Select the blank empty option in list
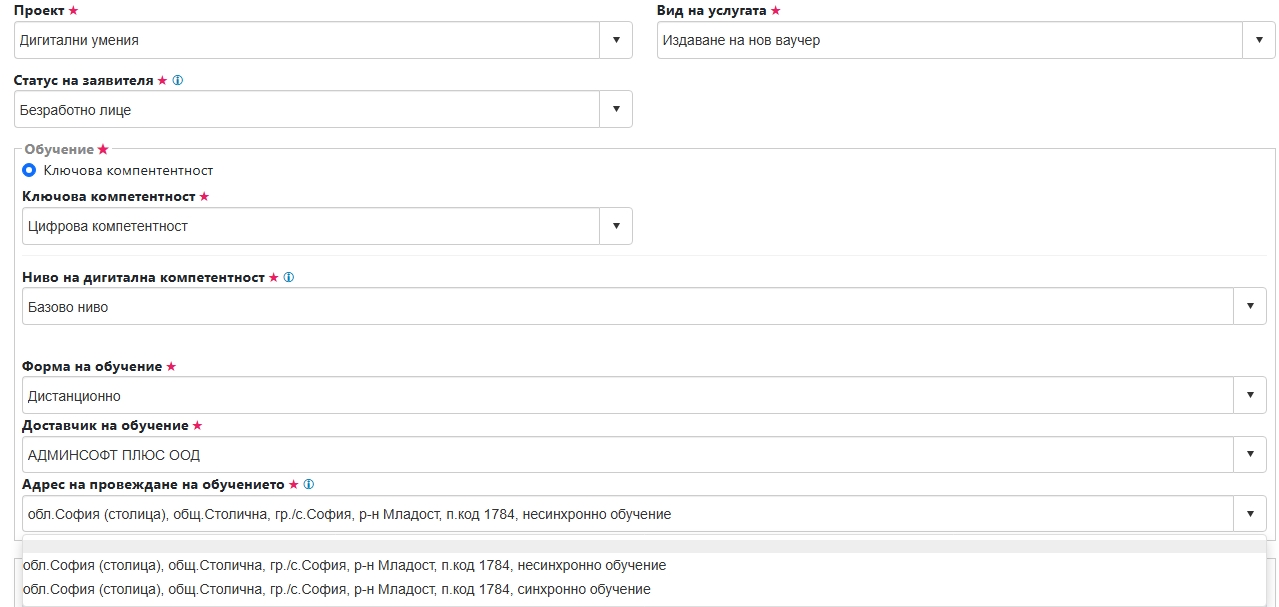 [x=644, y=546]
